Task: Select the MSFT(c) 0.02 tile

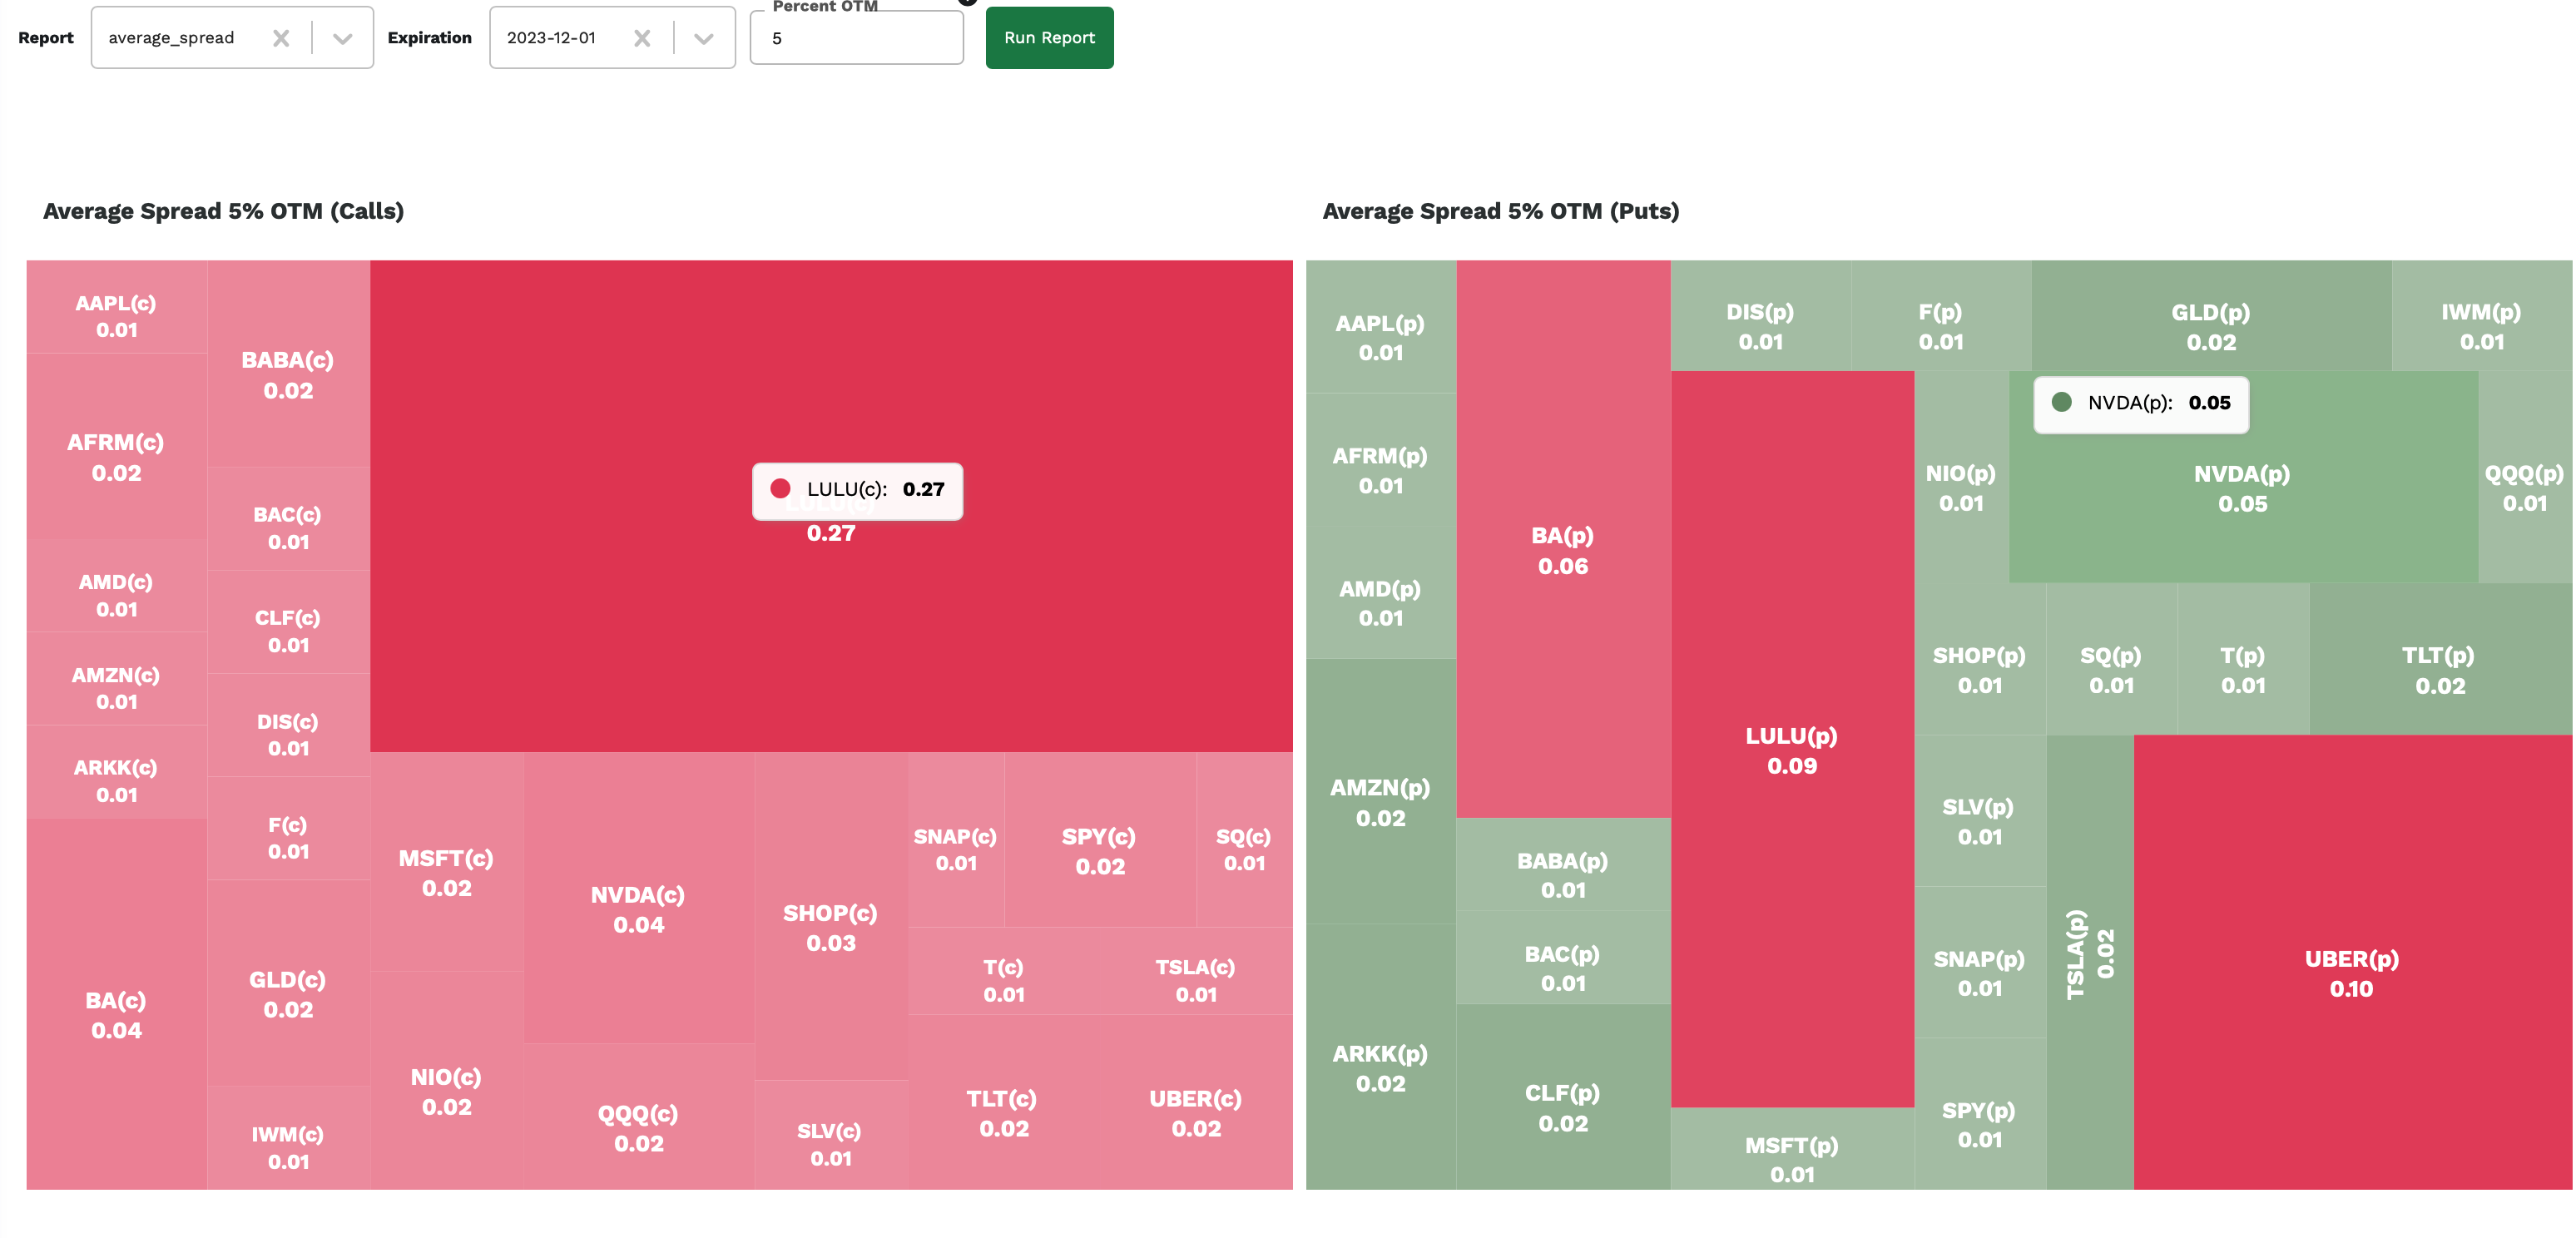Action: click(446, 871)
